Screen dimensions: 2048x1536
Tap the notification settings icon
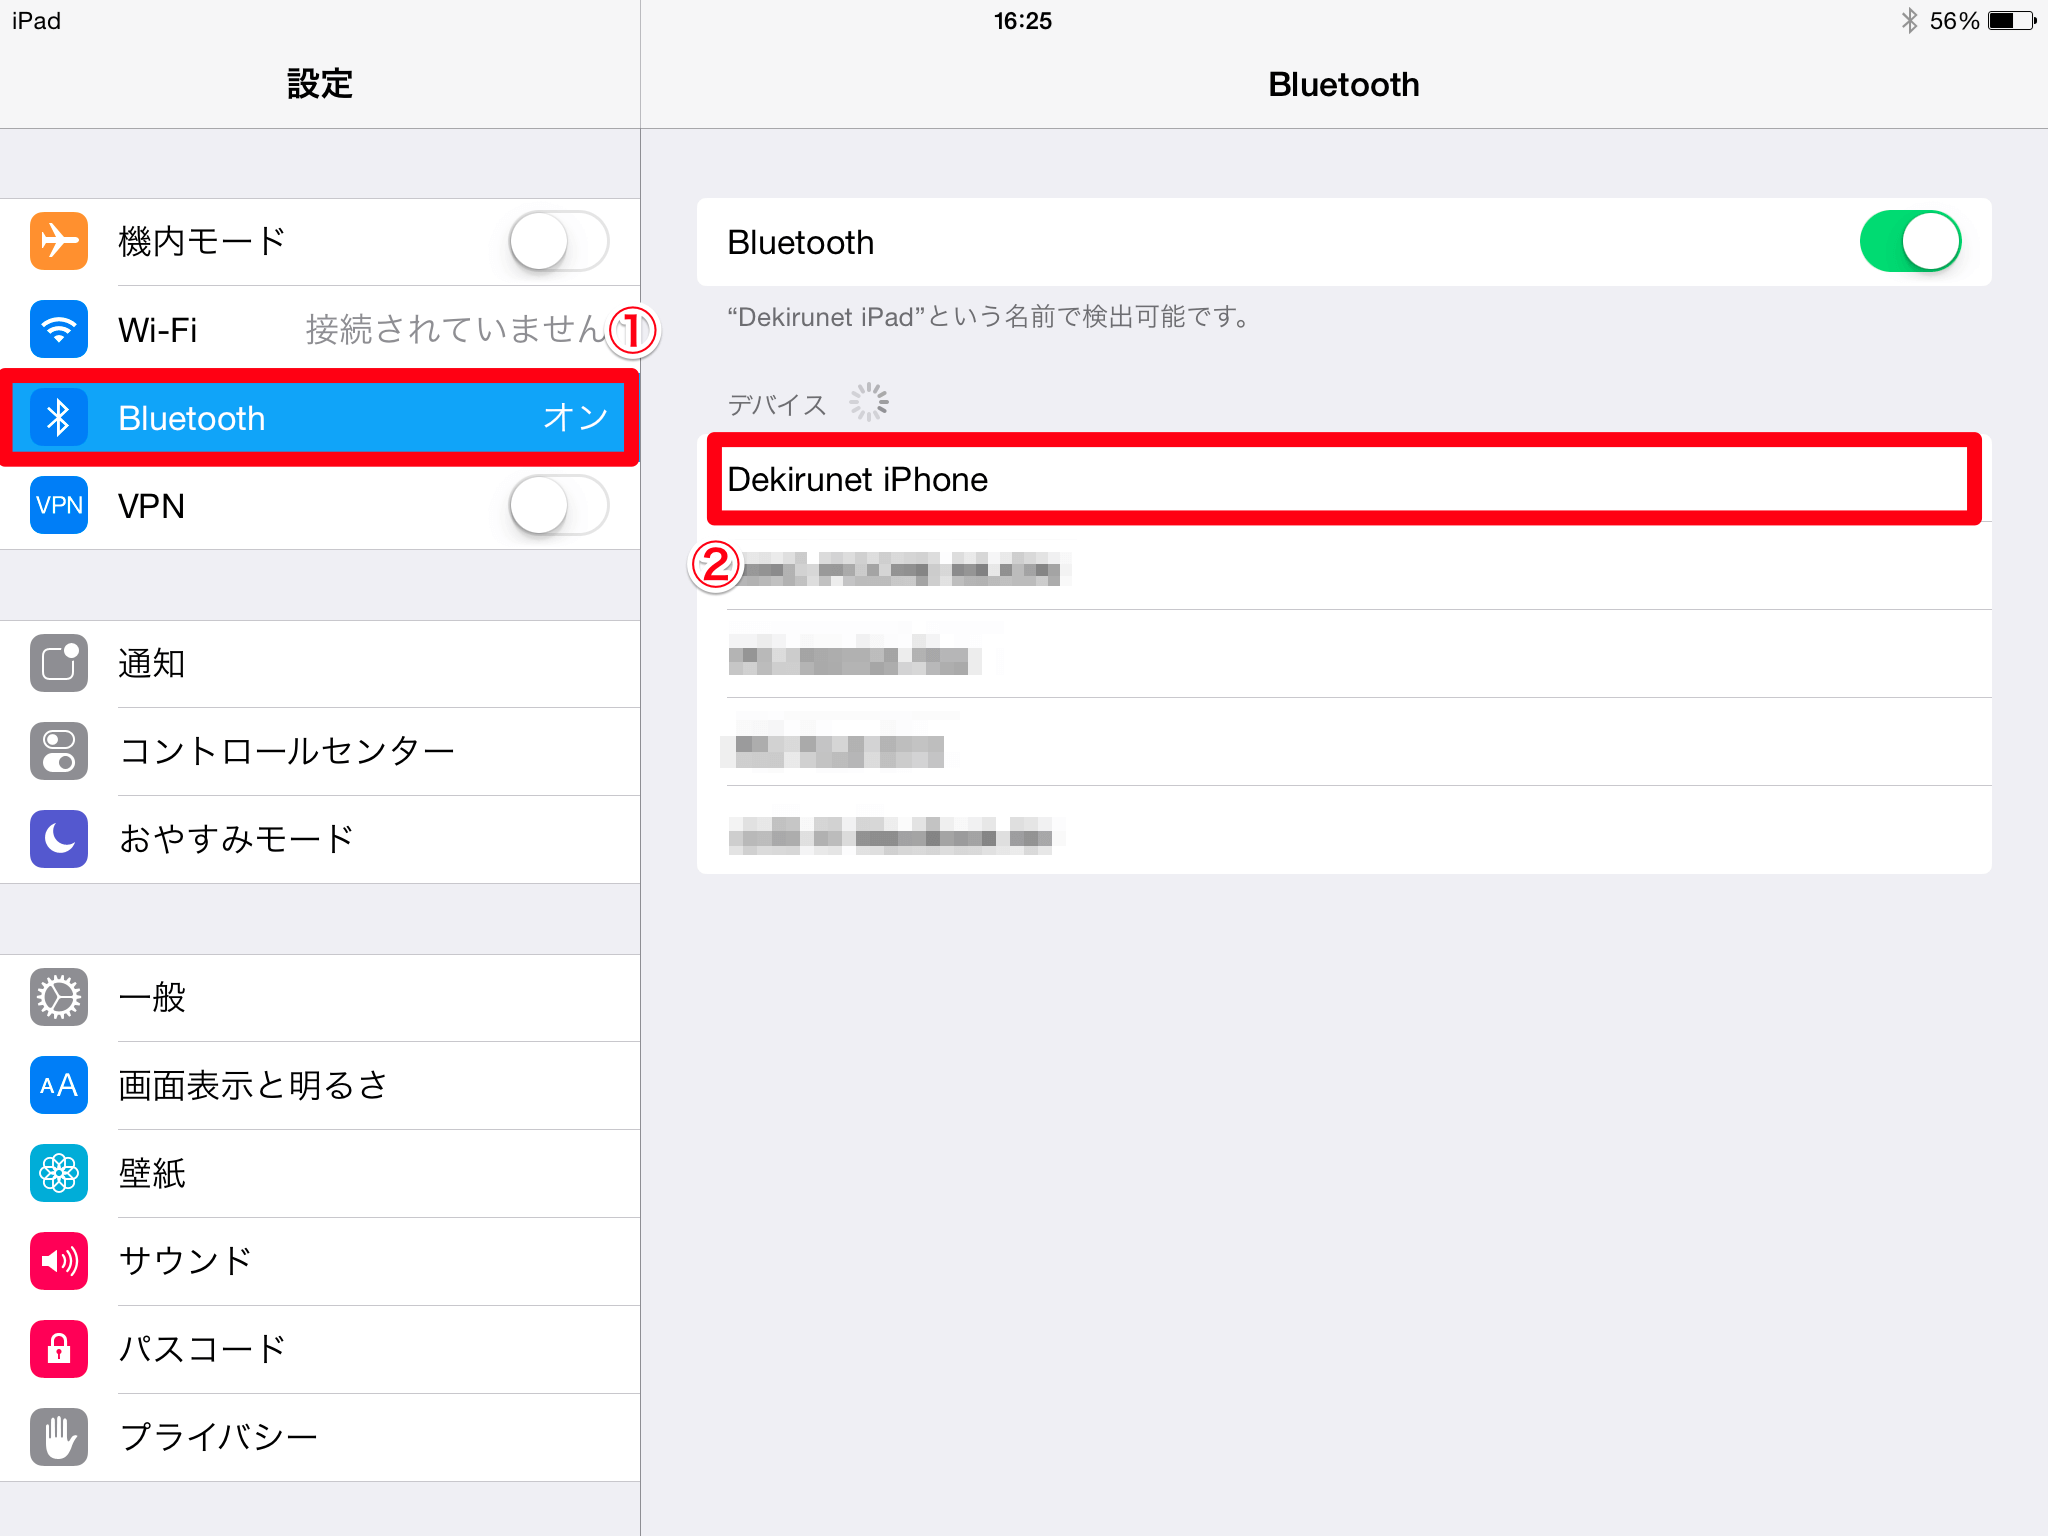click(x=61, y=657)
